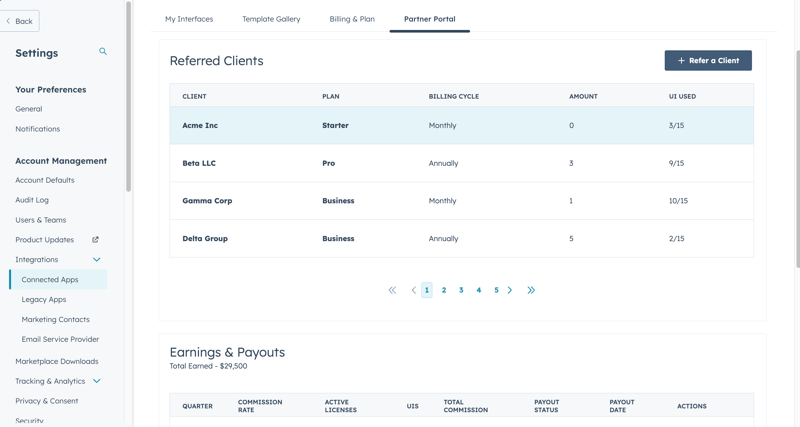
Task: Go to next page arrow icon
Action: [510, 290]
